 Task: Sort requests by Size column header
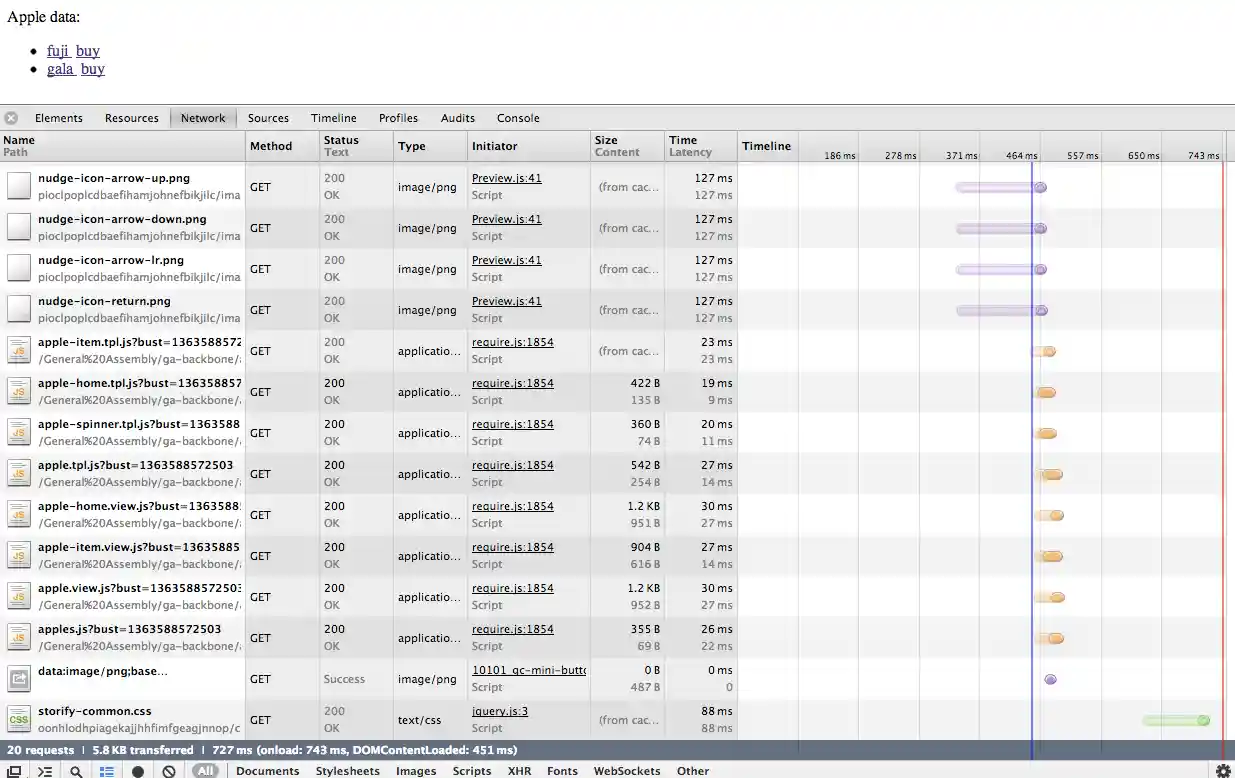click(606, 140)
